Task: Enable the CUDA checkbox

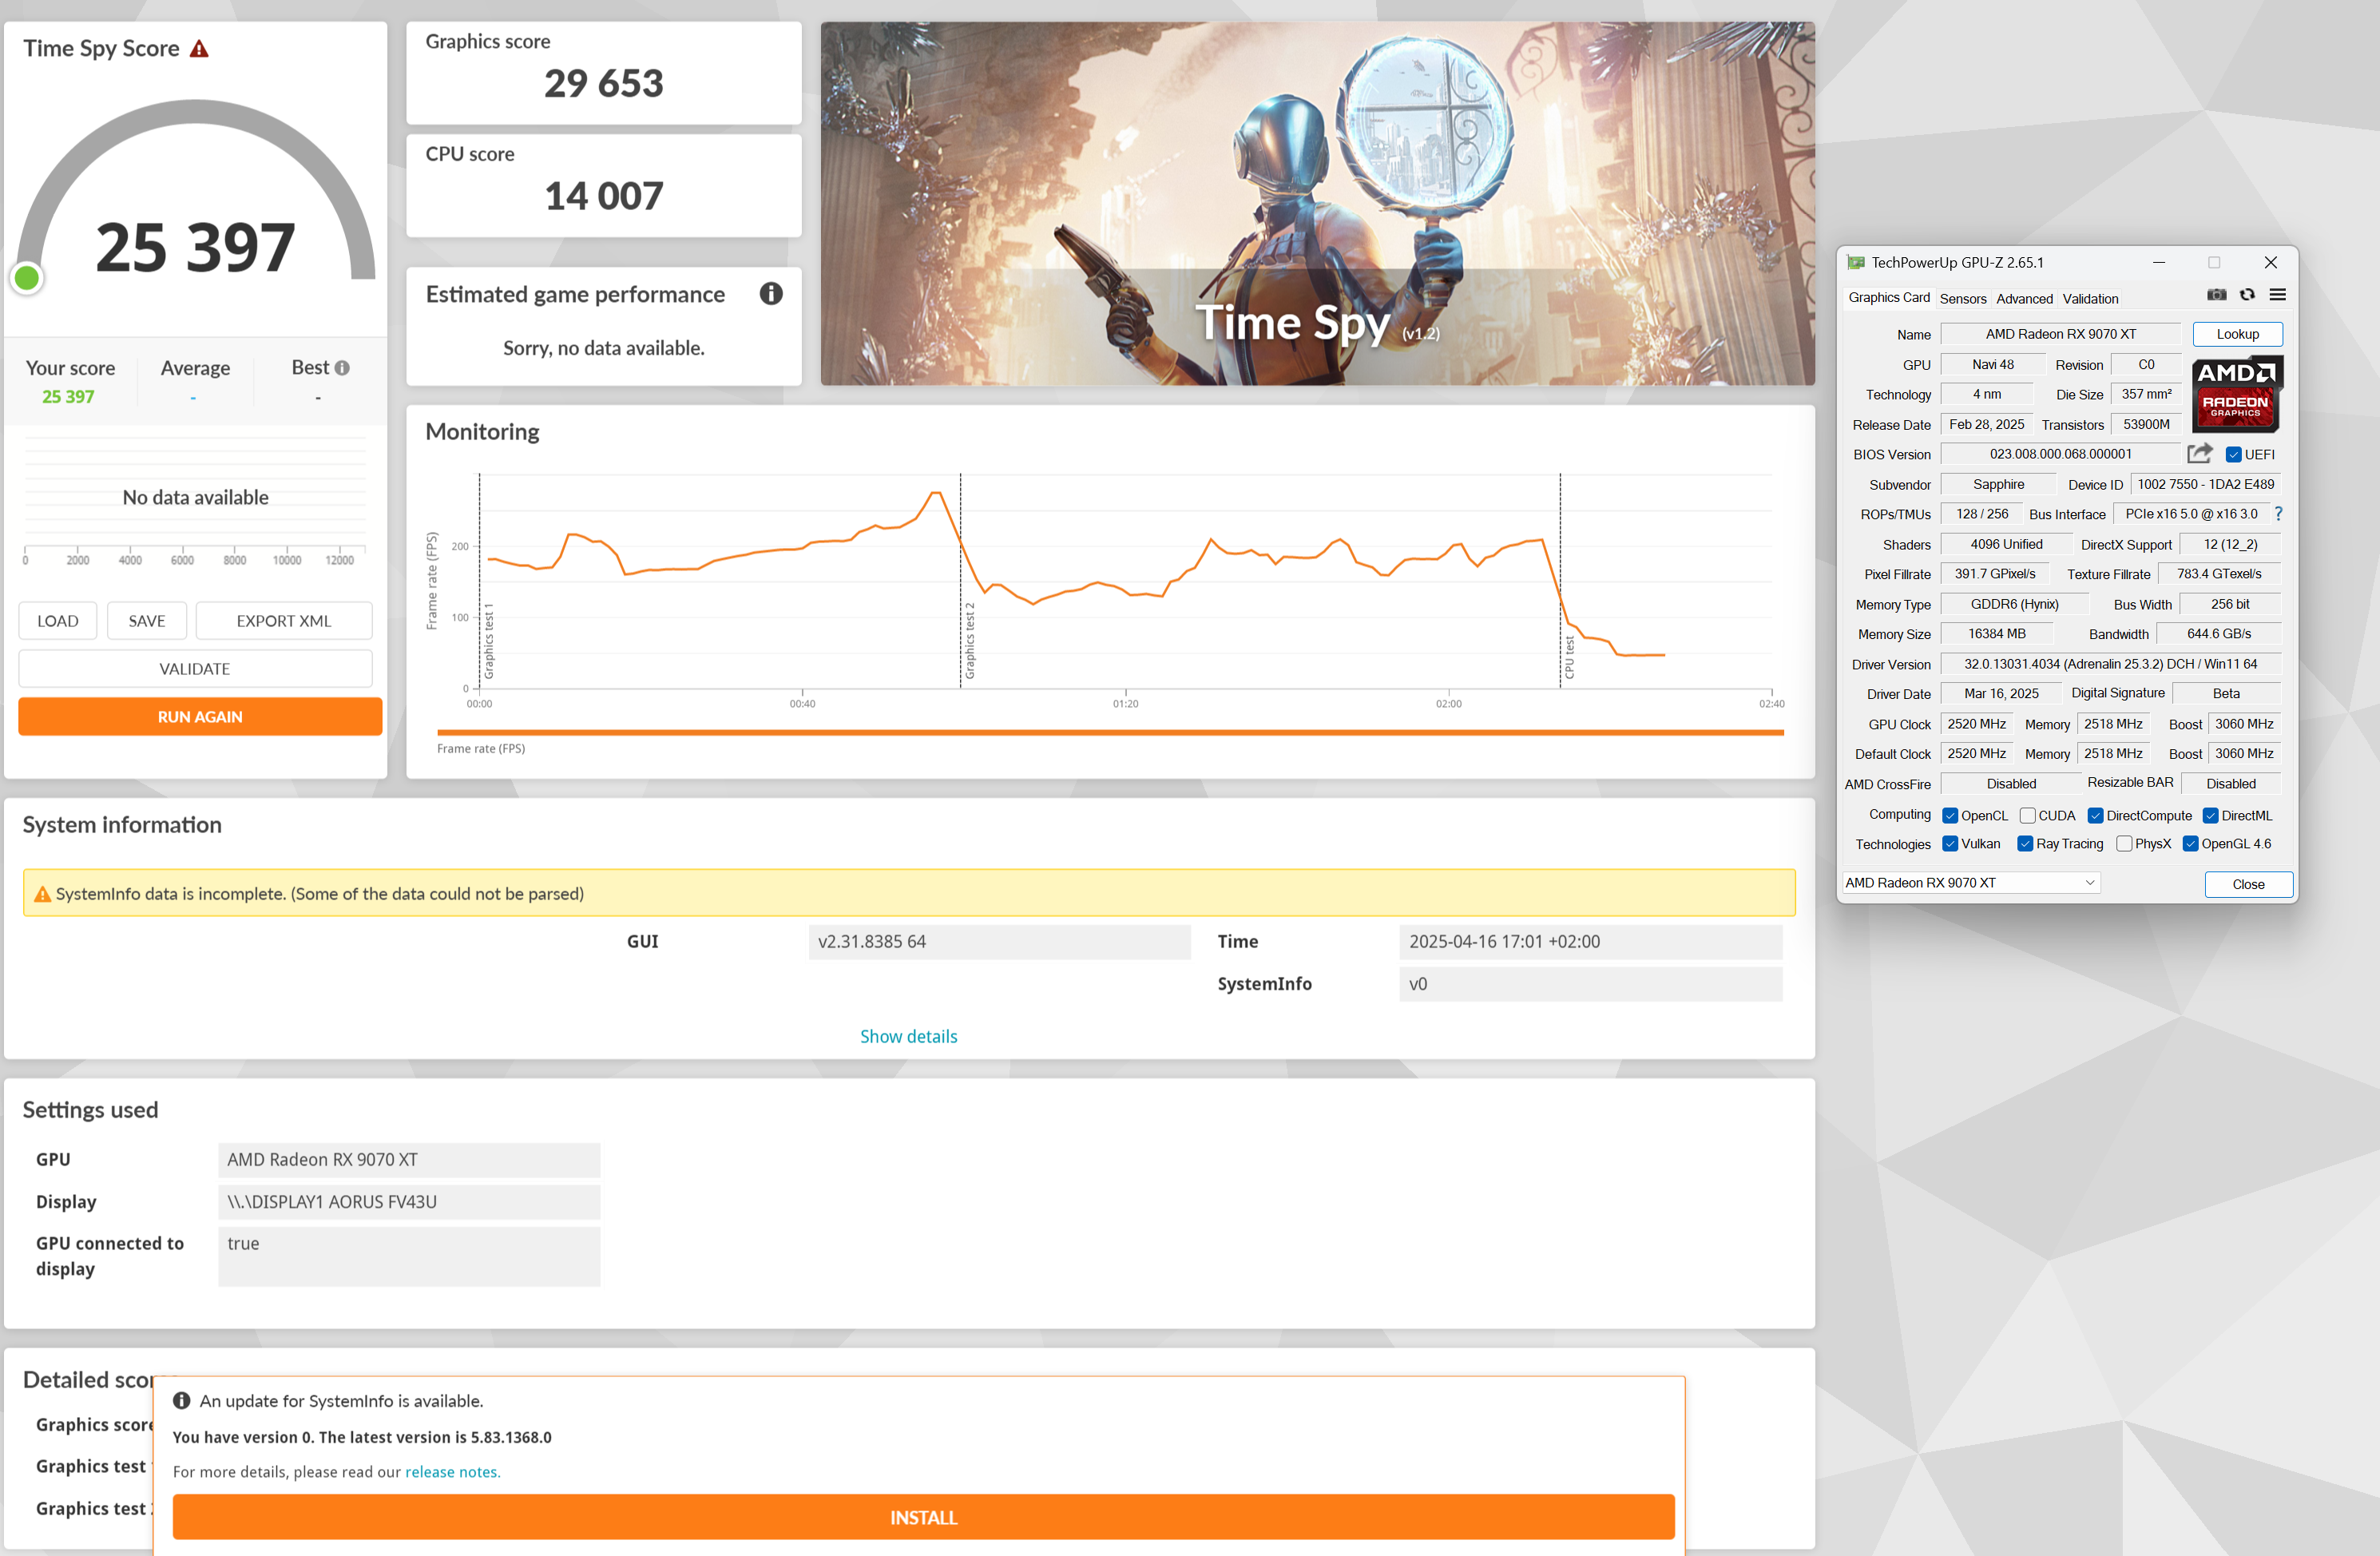Action: click(x=2027, y=816)
